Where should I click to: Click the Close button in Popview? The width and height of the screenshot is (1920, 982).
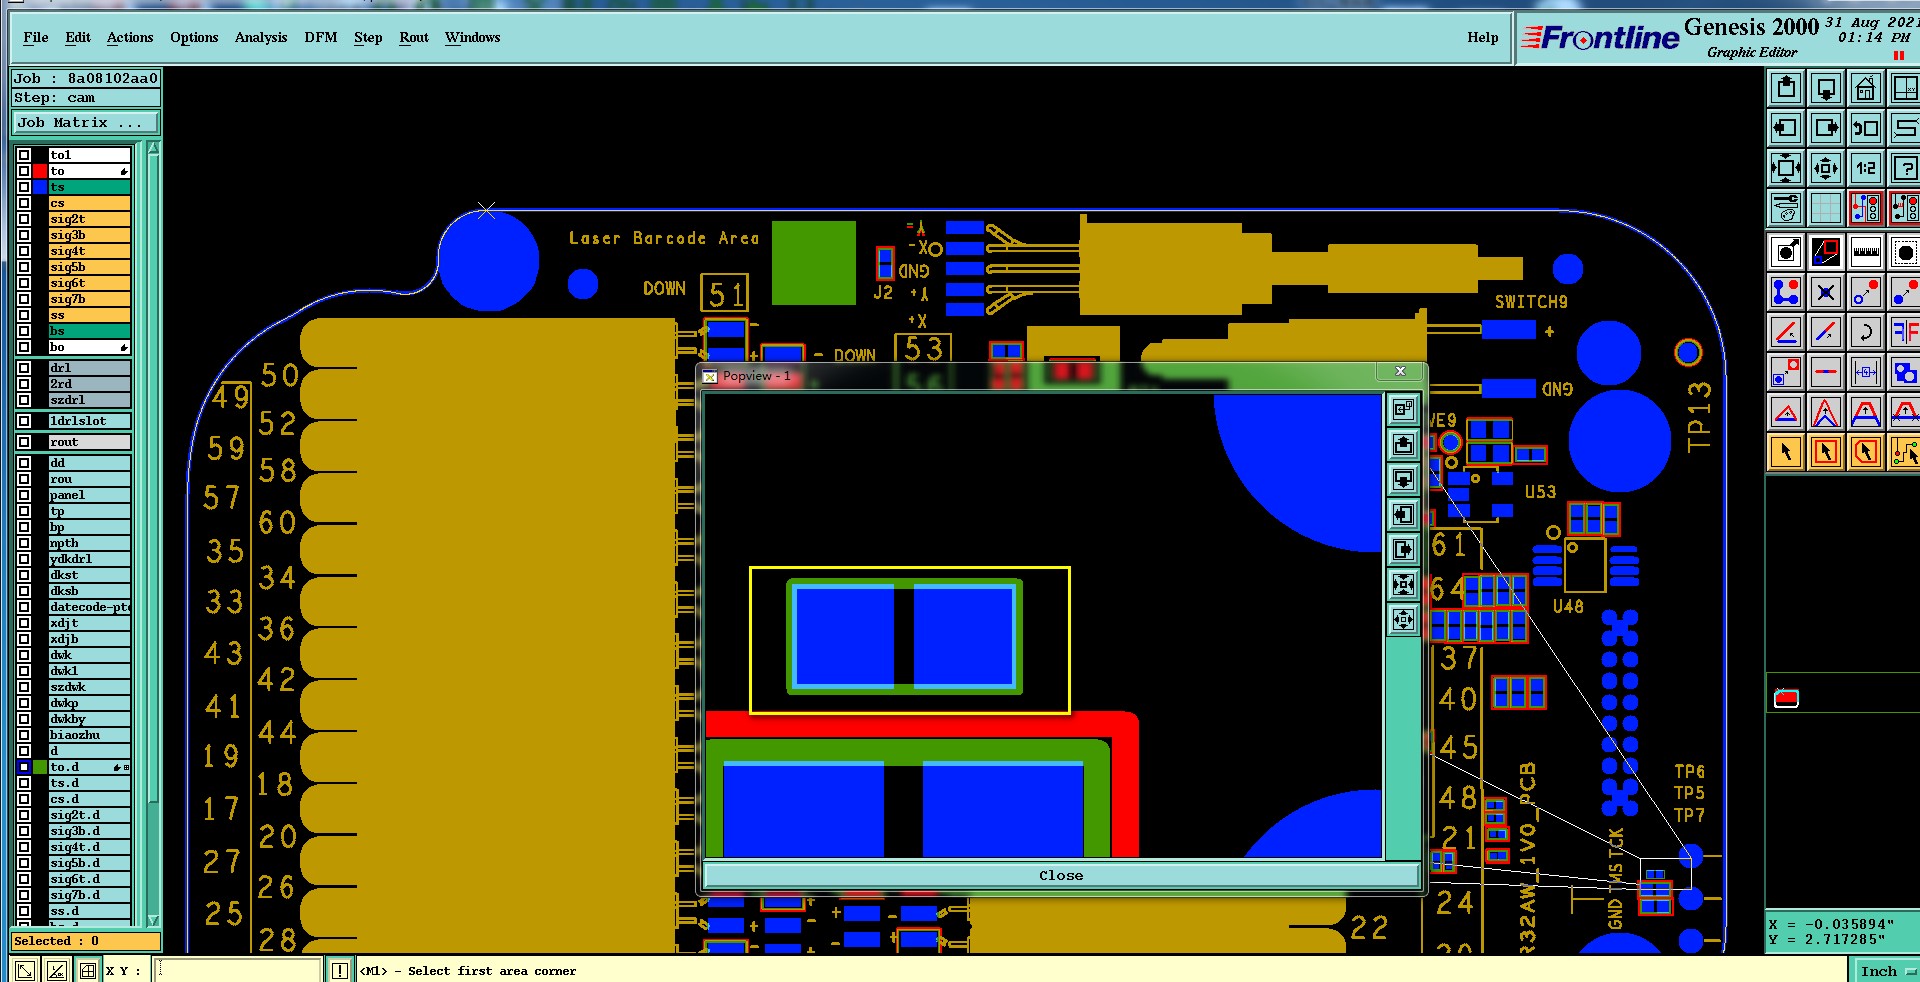click(1061, 876)
